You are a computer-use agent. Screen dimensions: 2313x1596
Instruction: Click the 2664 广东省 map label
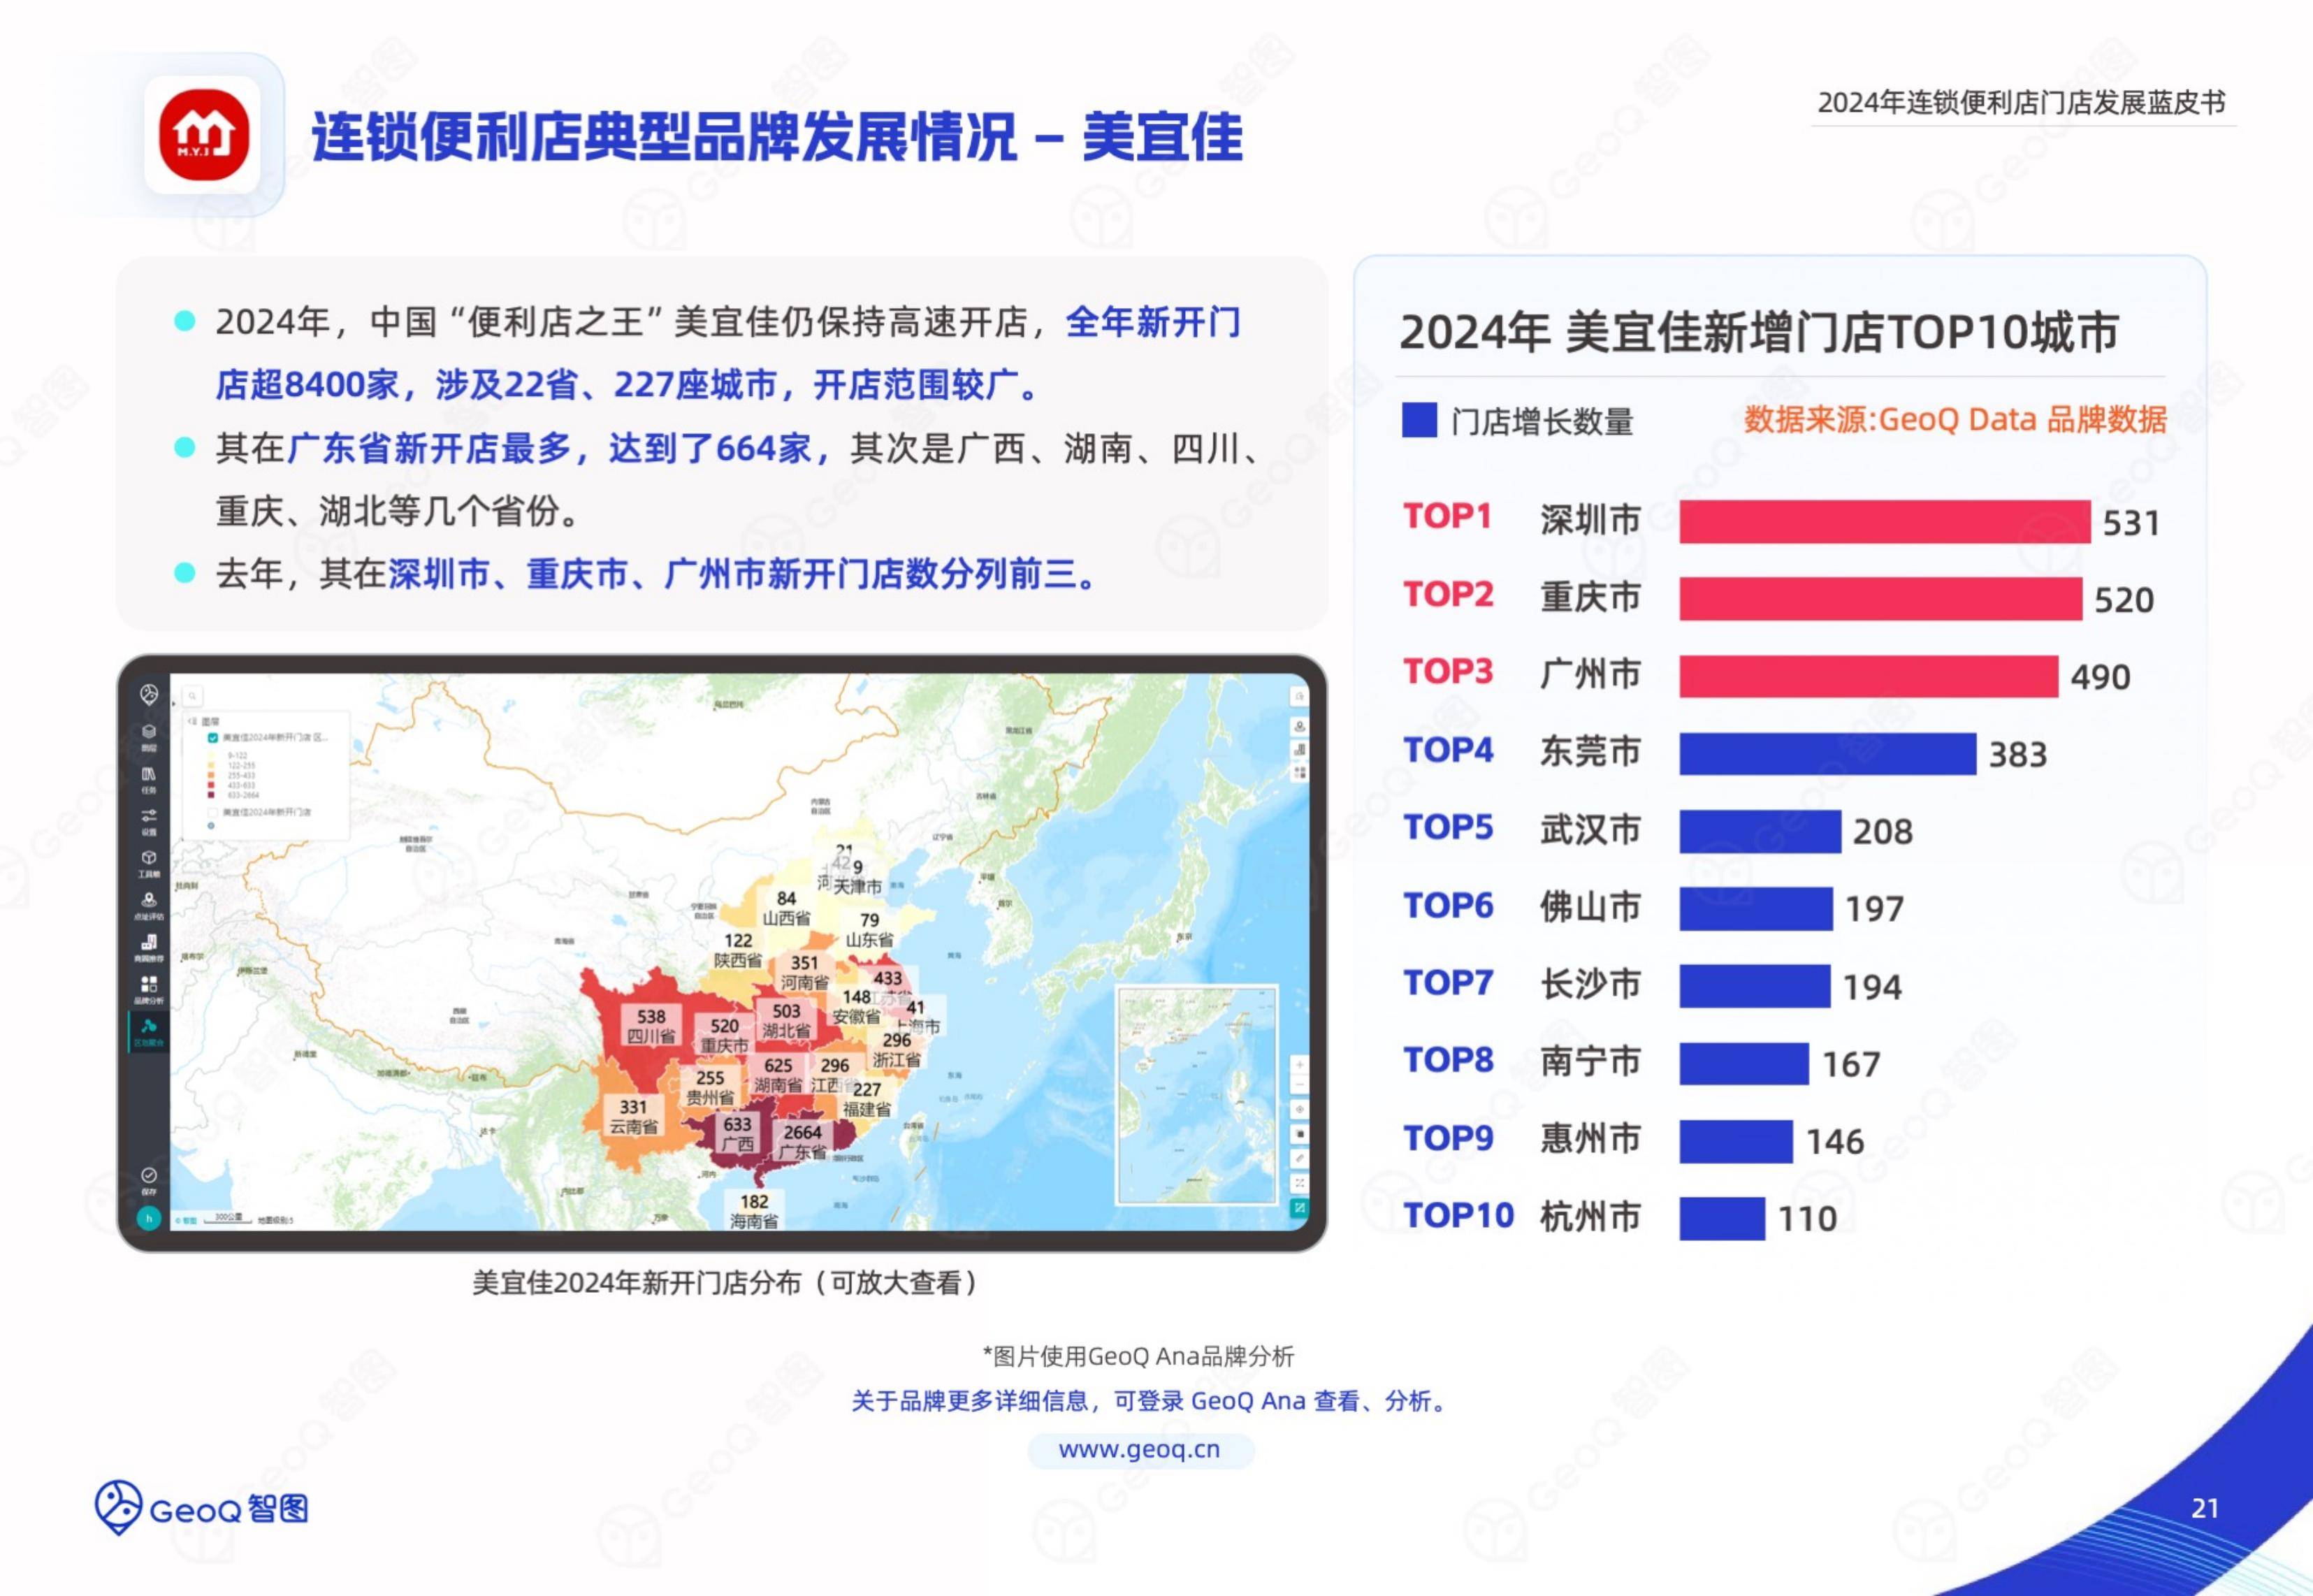(x=803, y=1141)
